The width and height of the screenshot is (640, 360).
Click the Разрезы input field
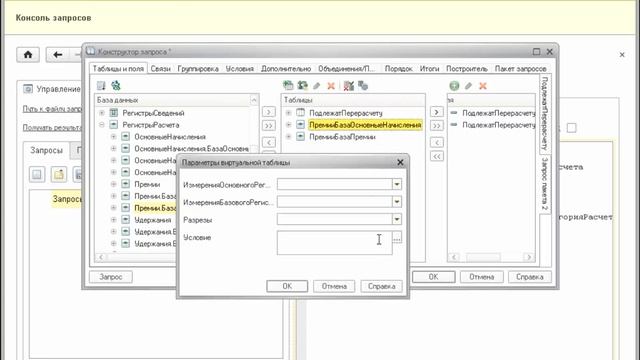pyautogui.click(x=334, y=220)
